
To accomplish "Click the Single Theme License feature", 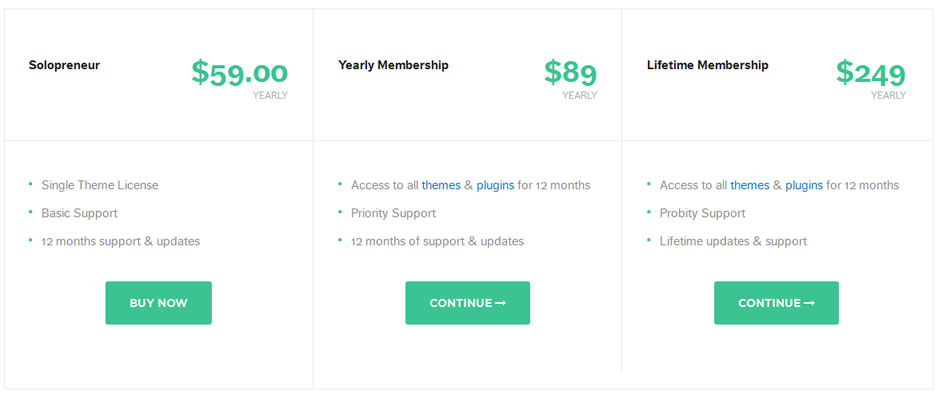I will [100, 185].
